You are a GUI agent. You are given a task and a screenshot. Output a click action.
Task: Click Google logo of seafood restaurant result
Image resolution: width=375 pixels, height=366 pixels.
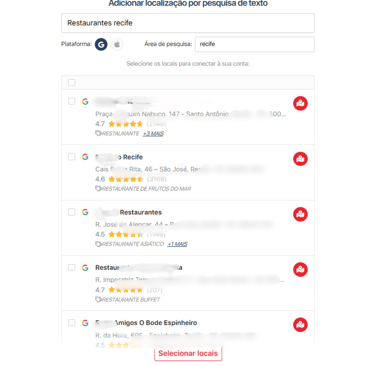coord(85,157)
